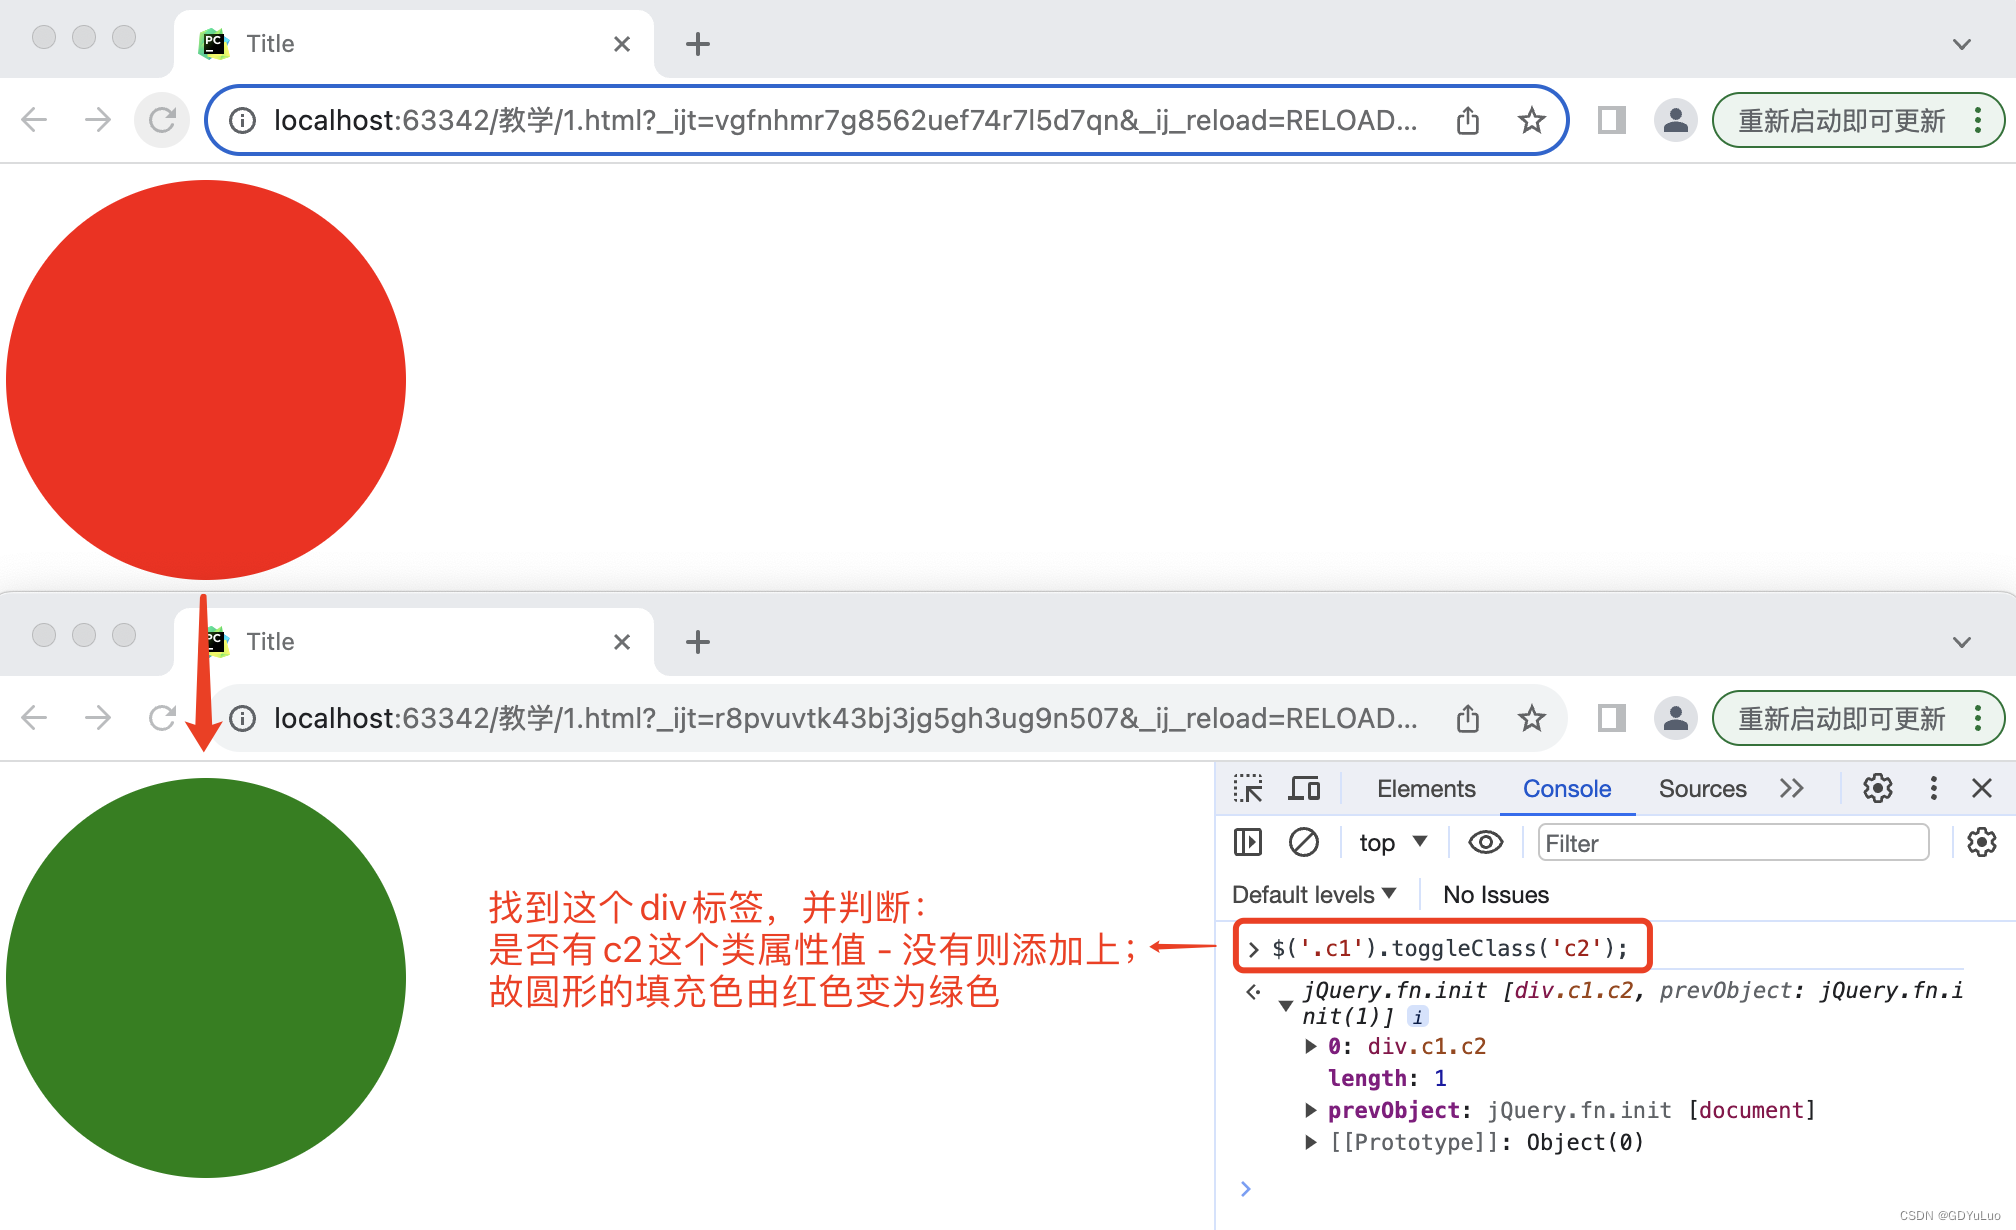Switch to the Sources tab

click(1702, 789)
